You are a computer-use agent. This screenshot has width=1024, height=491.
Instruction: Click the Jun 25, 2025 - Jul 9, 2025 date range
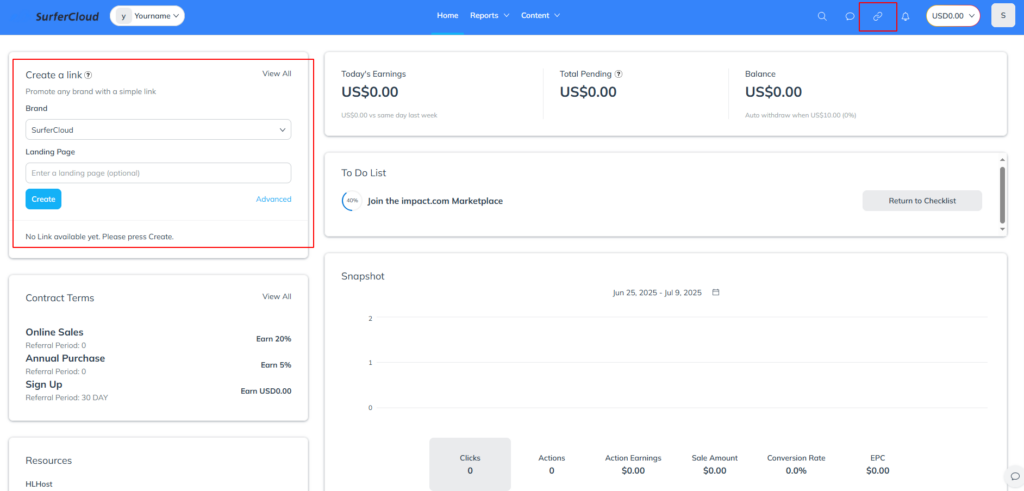tap(657, 293)
